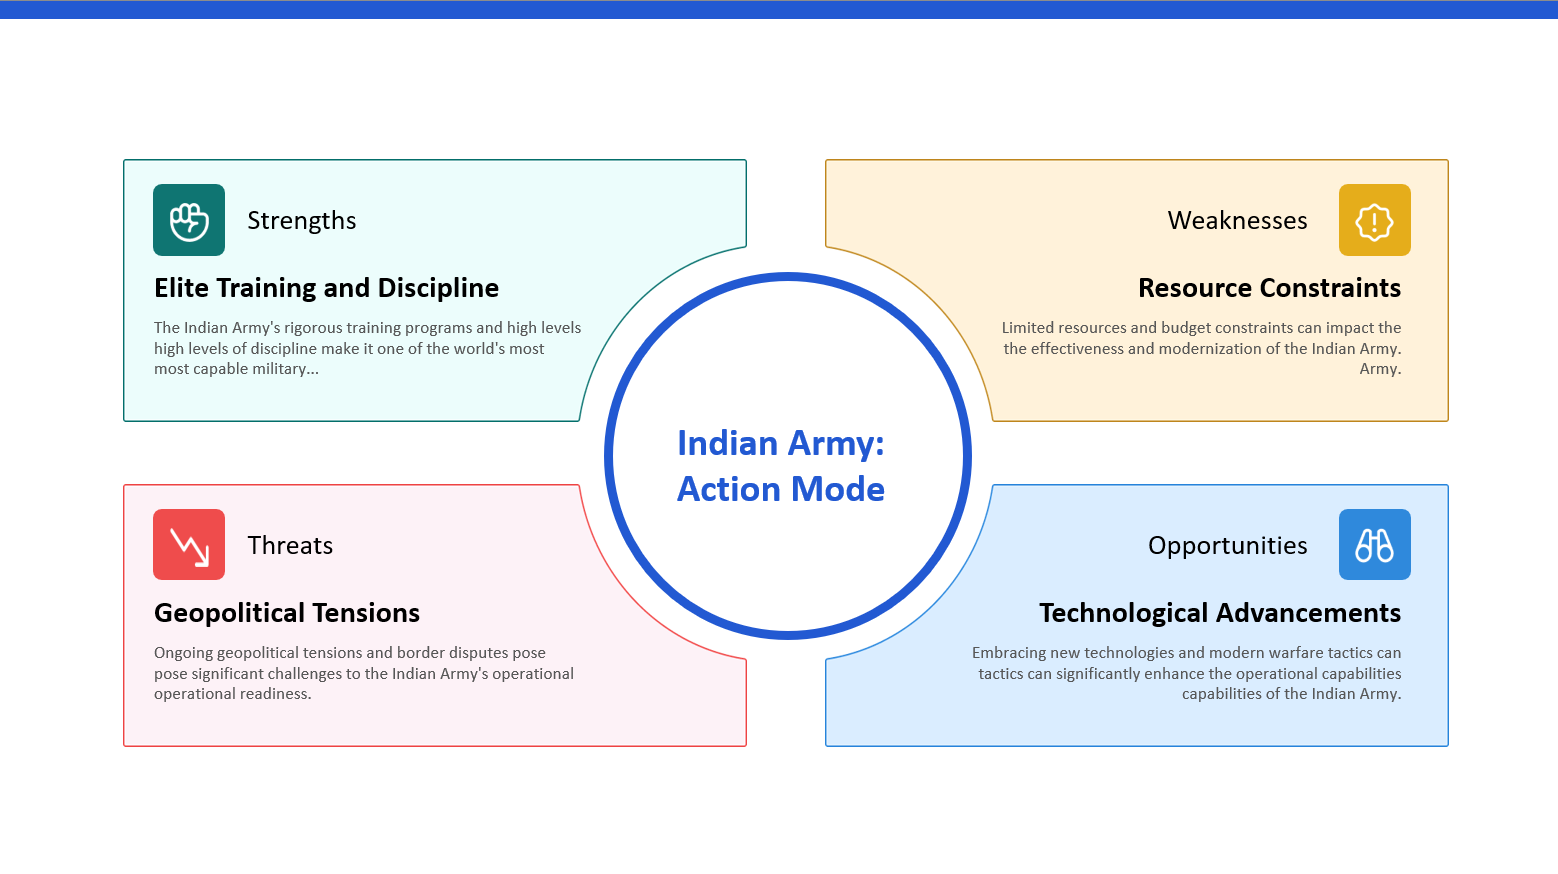The height and width of the screenshot is (874, 1558).
Task: Select the 'Strengths' label
Action: pos(302,221)
